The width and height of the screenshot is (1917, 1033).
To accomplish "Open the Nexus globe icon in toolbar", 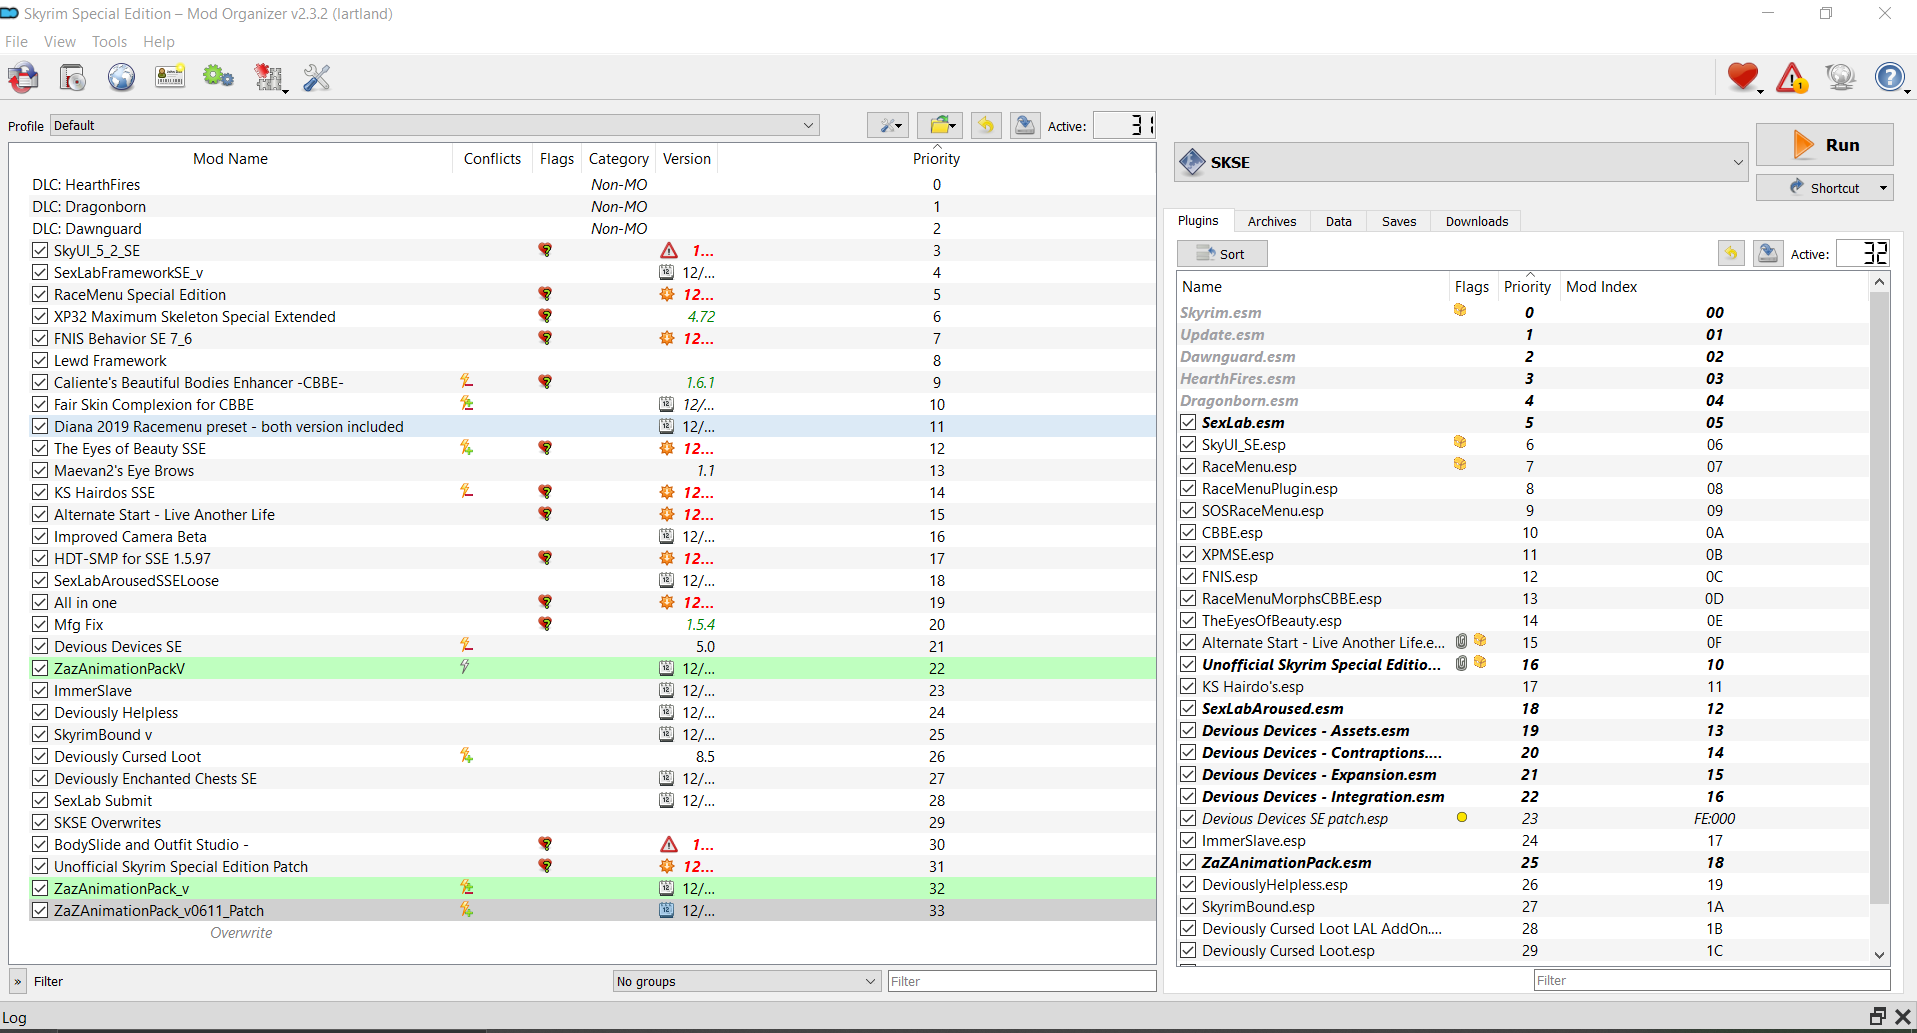I will click(121, 78).
